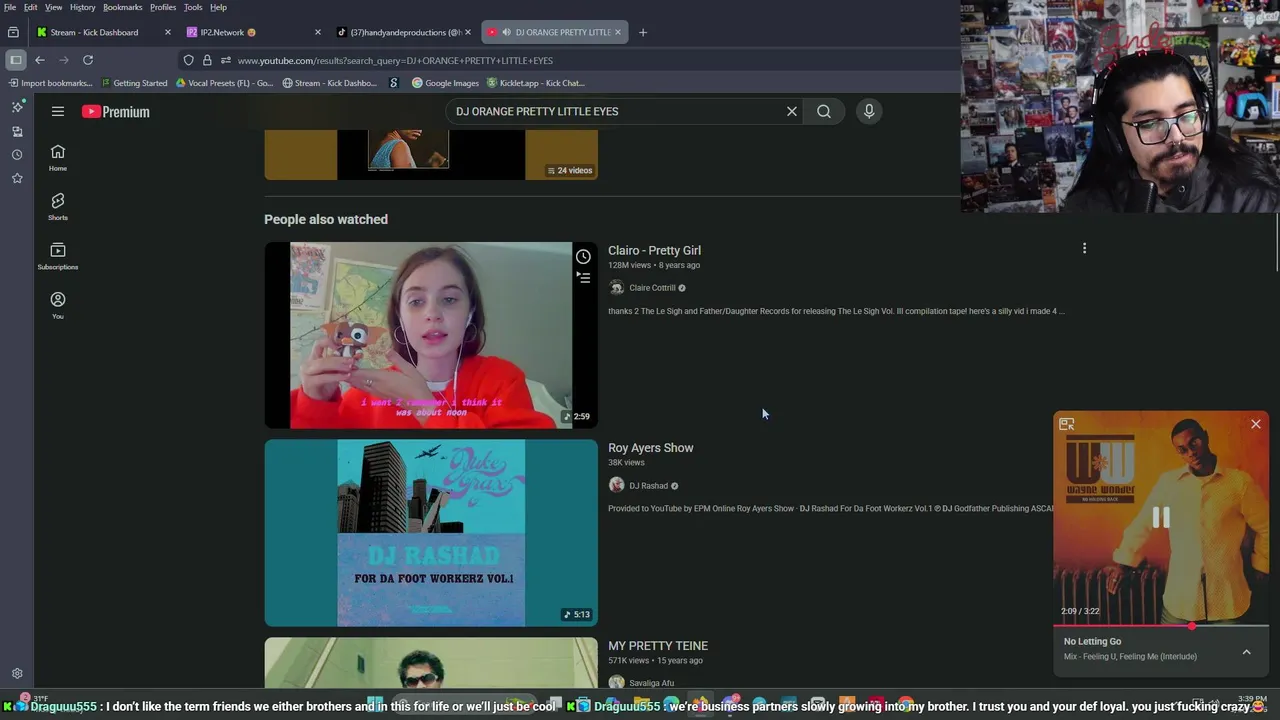1280x720 pixels.
Task: Open the View menu
Action: pyautogui.click(x=54, y=7)
